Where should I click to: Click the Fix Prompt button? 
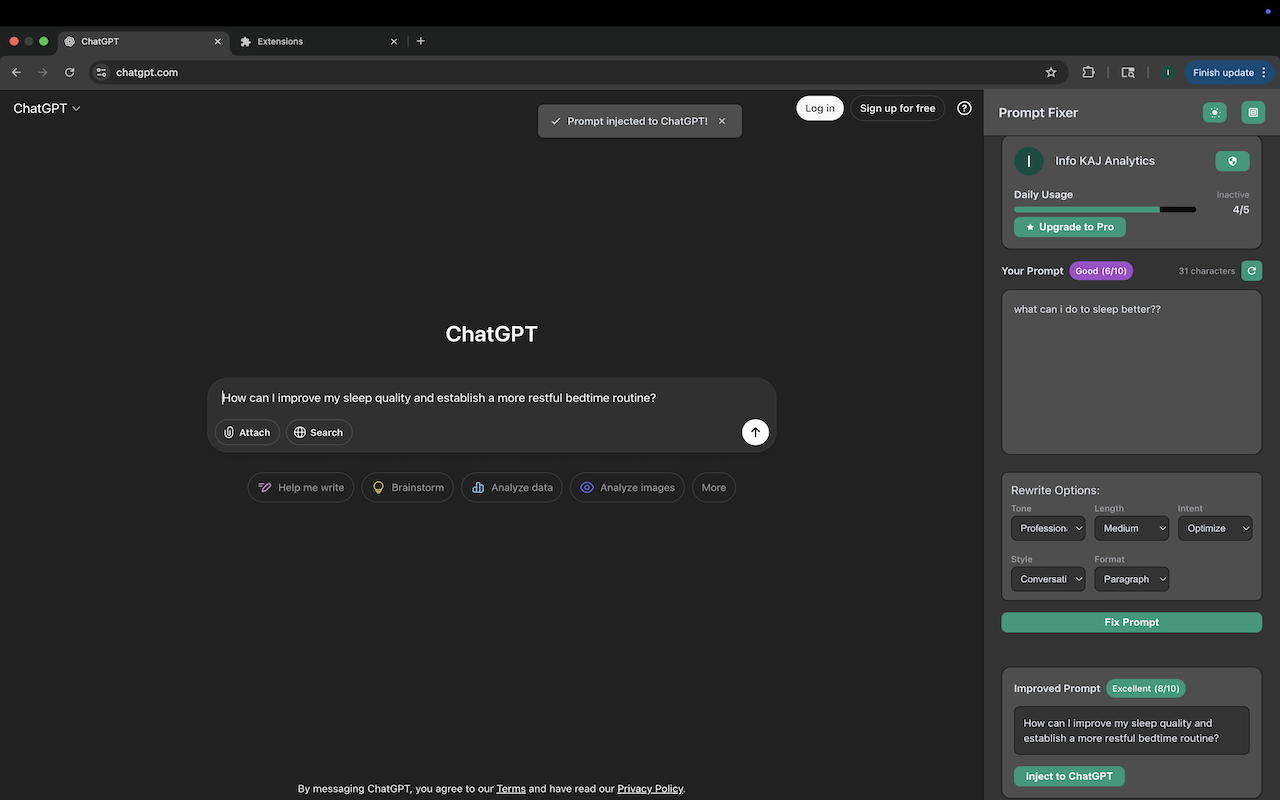point(1131,622)
